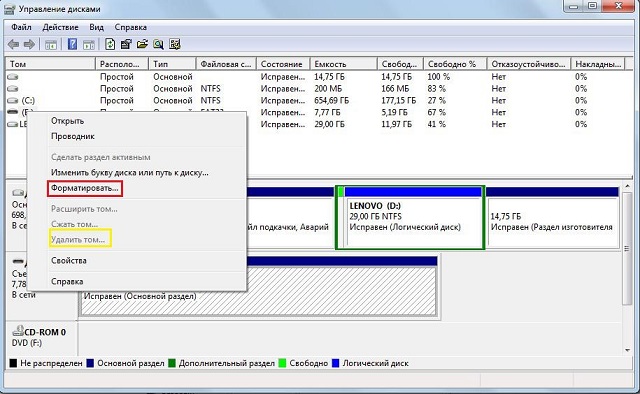
Task: Choose Изменить букву диска или путь
Action: pyautogui.click(x=130, y=173)
